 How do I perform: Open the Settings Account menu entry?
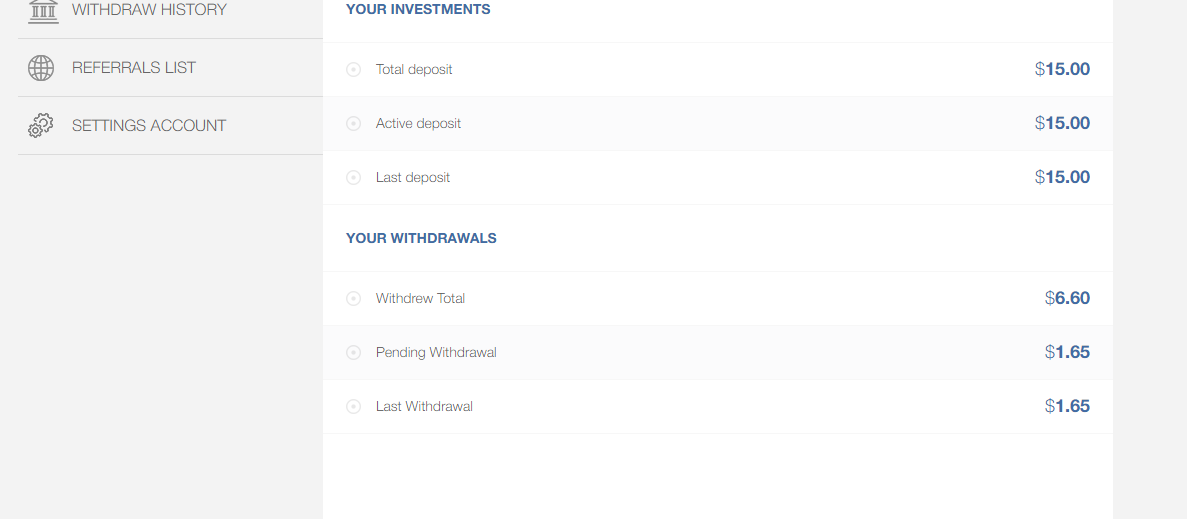point(149,126)
